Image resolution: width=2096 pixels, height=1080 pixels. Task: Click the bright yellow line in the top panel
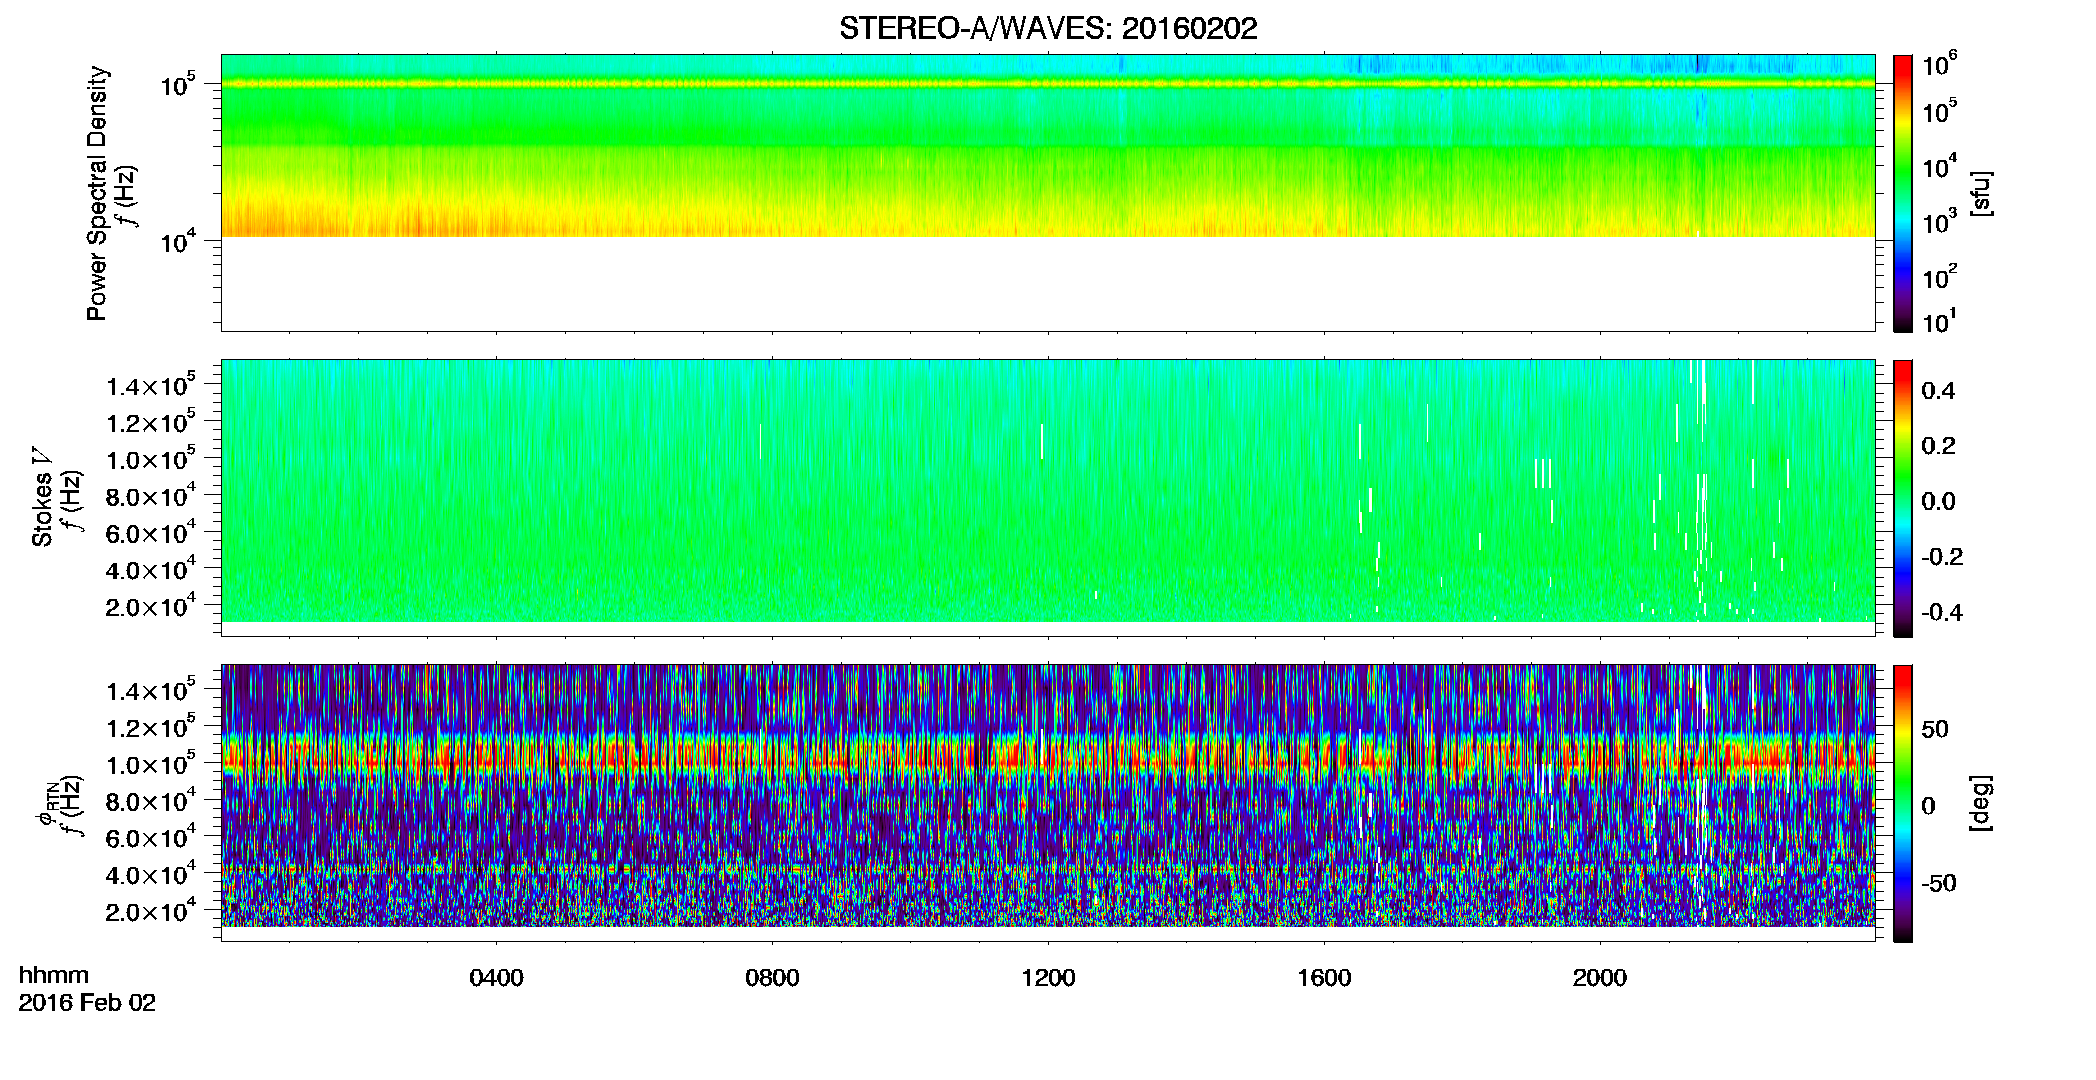1048,84
